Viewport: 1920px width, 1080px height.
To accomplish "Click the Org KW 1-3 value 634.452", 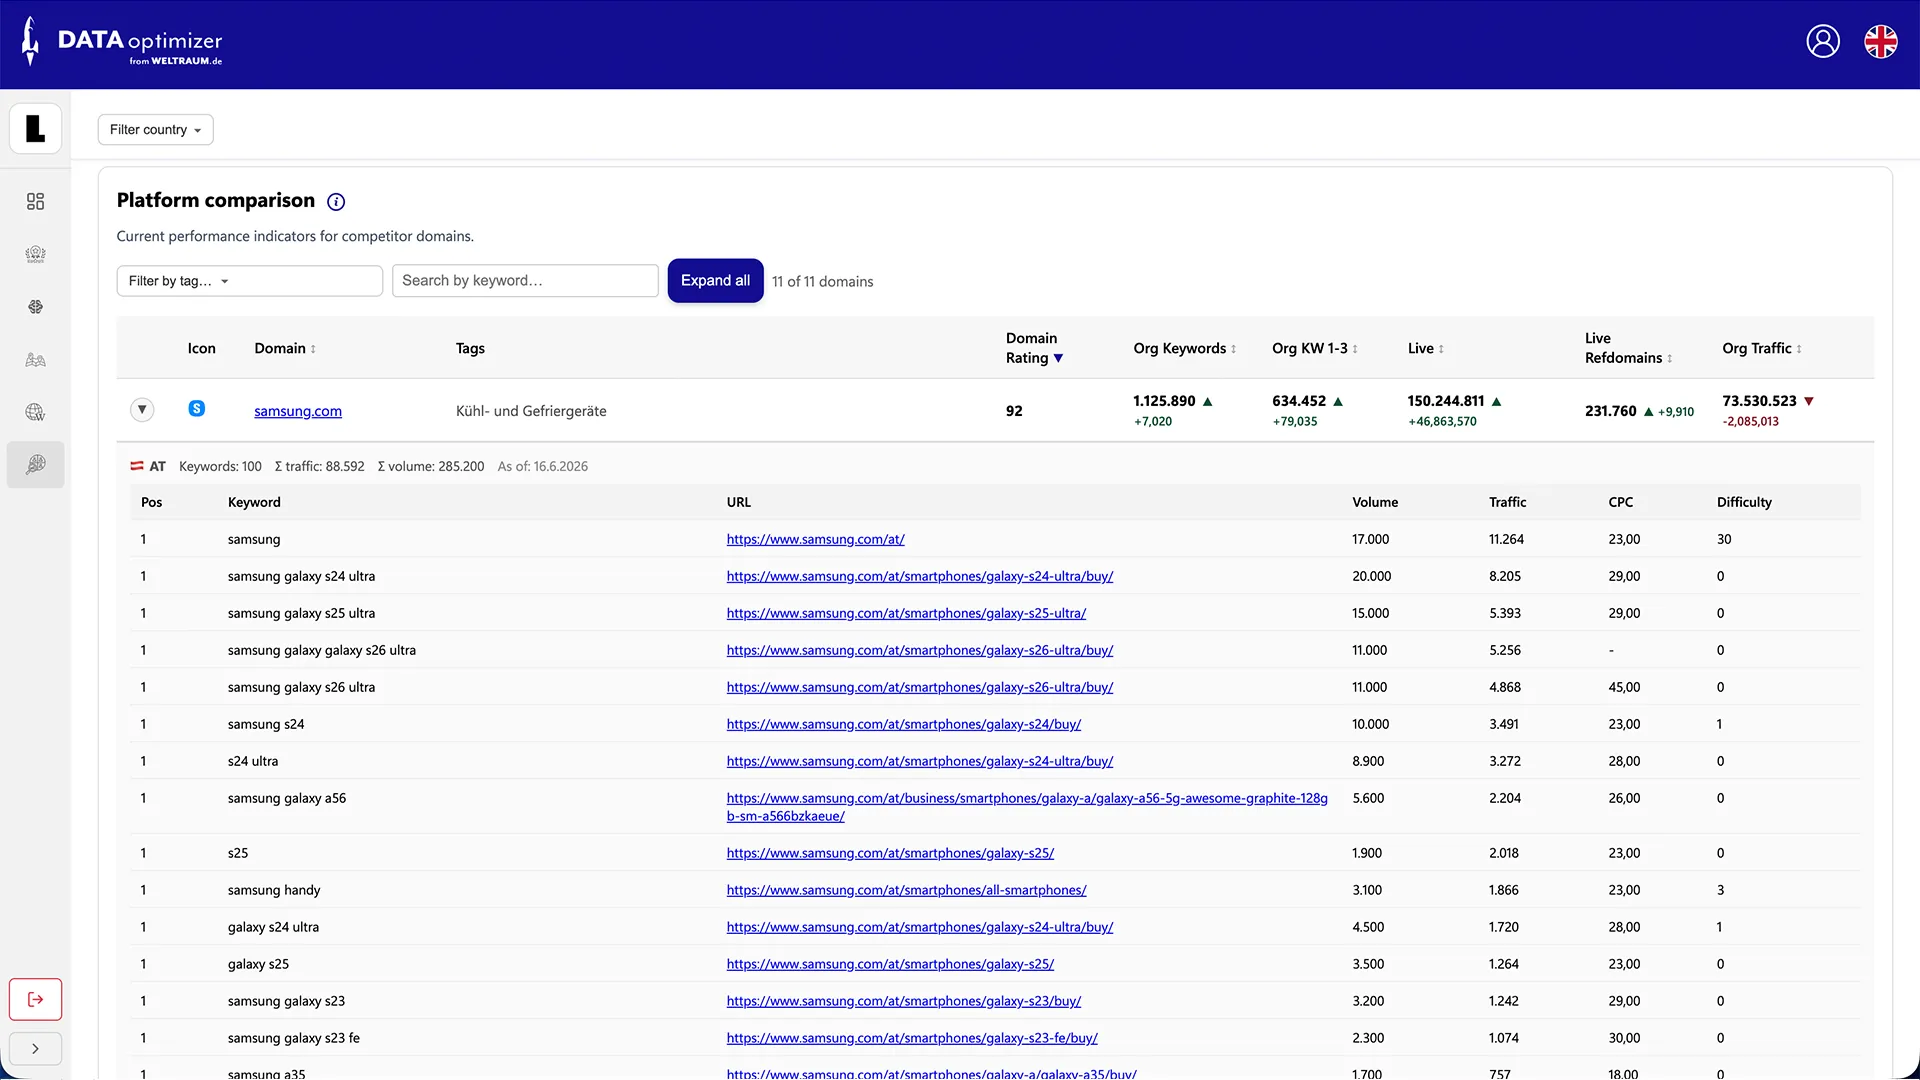I will coord(1299,401).
